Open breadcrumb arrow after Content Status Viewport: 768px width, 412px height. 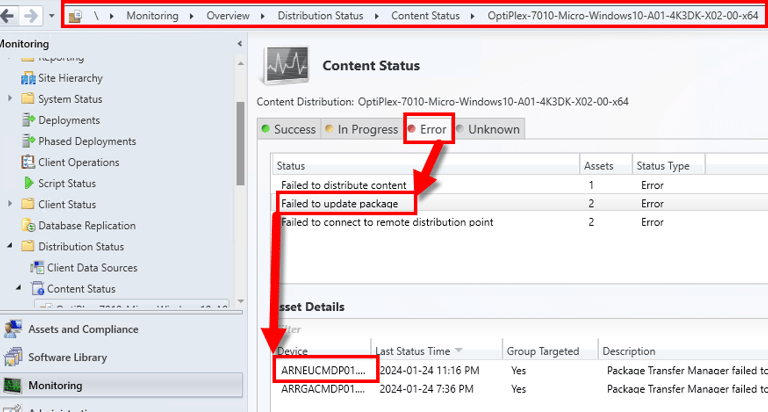pos(473,16)
